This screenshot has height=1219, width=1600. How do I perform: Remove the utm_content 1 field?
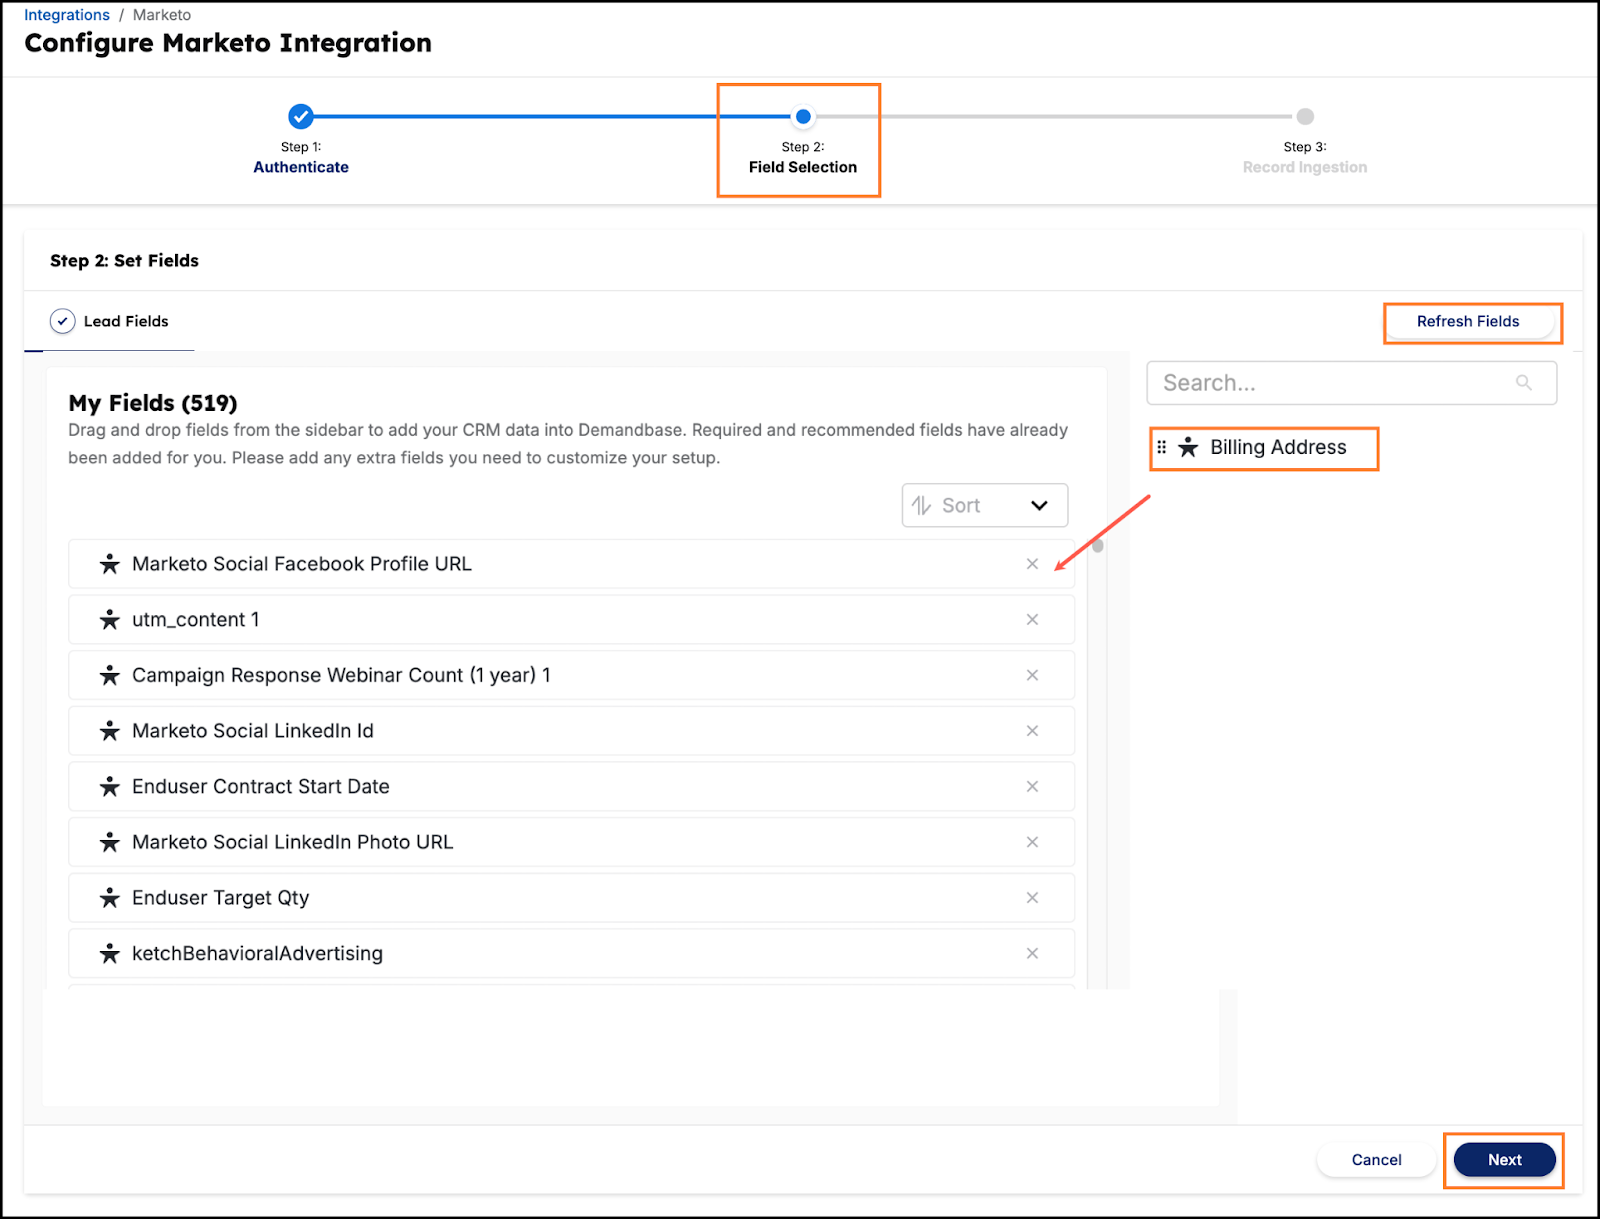pos(1032,620)
